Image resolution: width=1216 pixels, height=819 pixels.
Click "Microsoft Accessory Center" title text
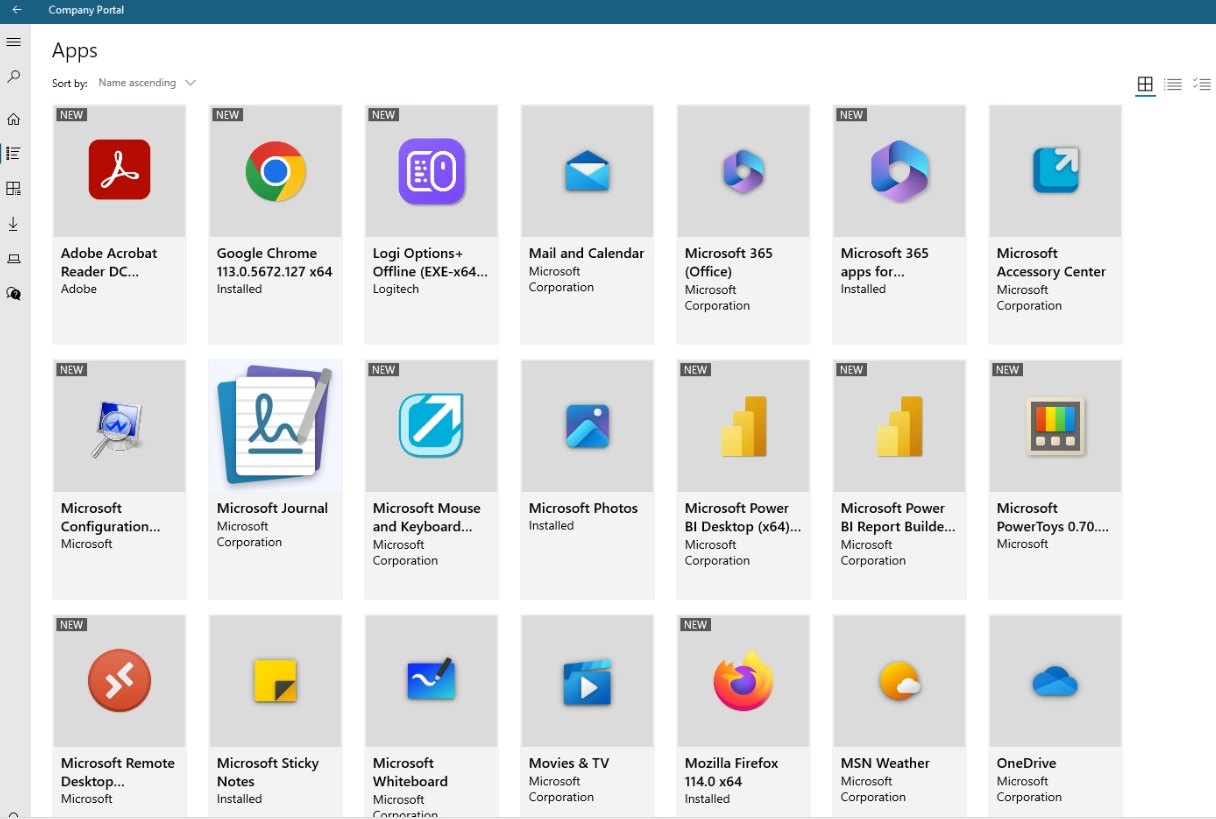(x=1051, y=262)
